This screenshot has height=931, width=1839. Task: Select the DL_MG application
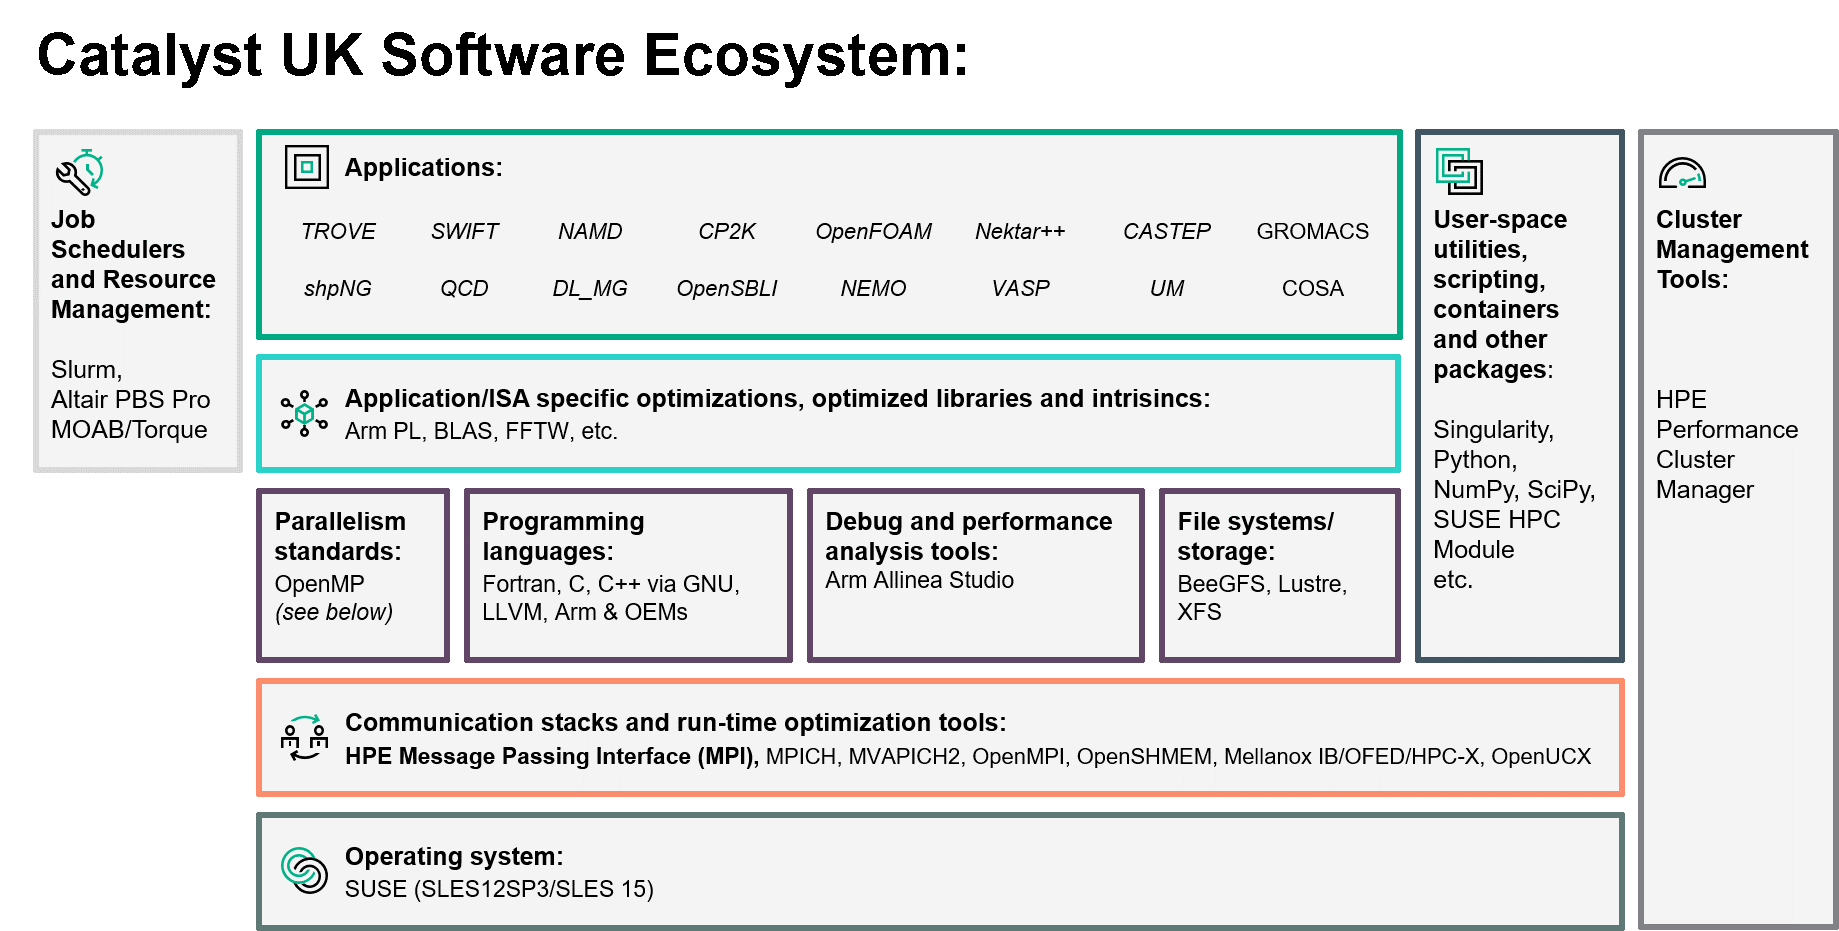(590, 288)
